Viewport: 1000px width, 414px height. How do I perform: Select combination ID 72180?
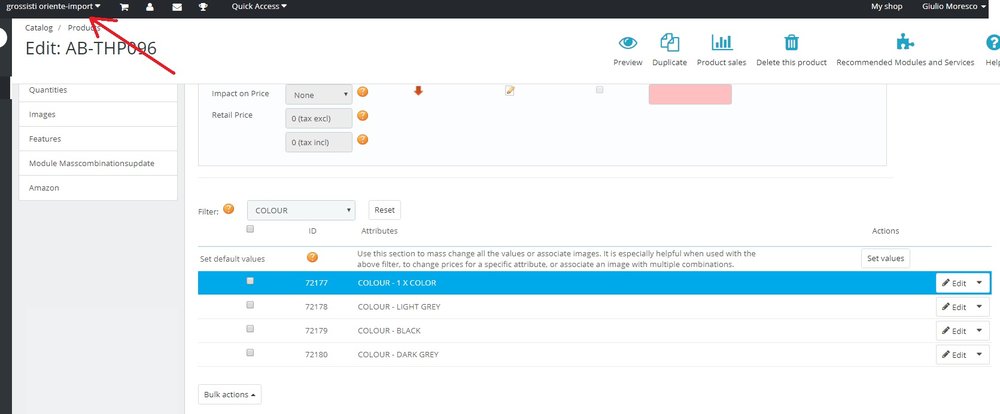[316, 355]
